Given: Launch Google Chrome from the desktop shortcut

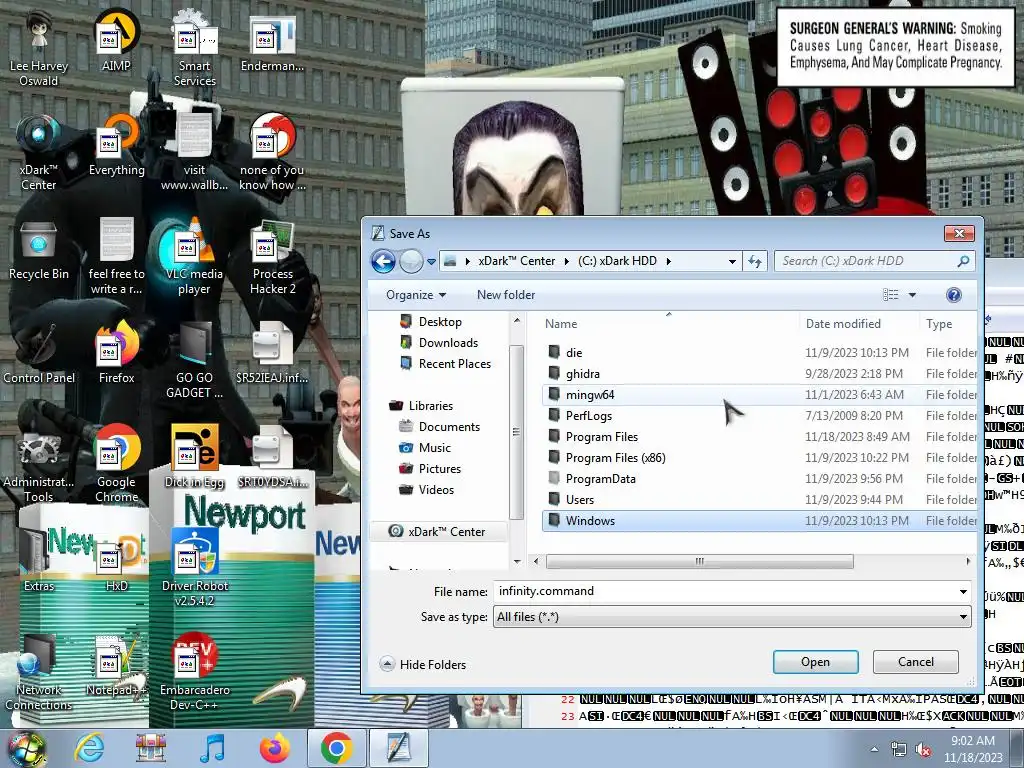Looking at the screenshot, I should (116, 464).
